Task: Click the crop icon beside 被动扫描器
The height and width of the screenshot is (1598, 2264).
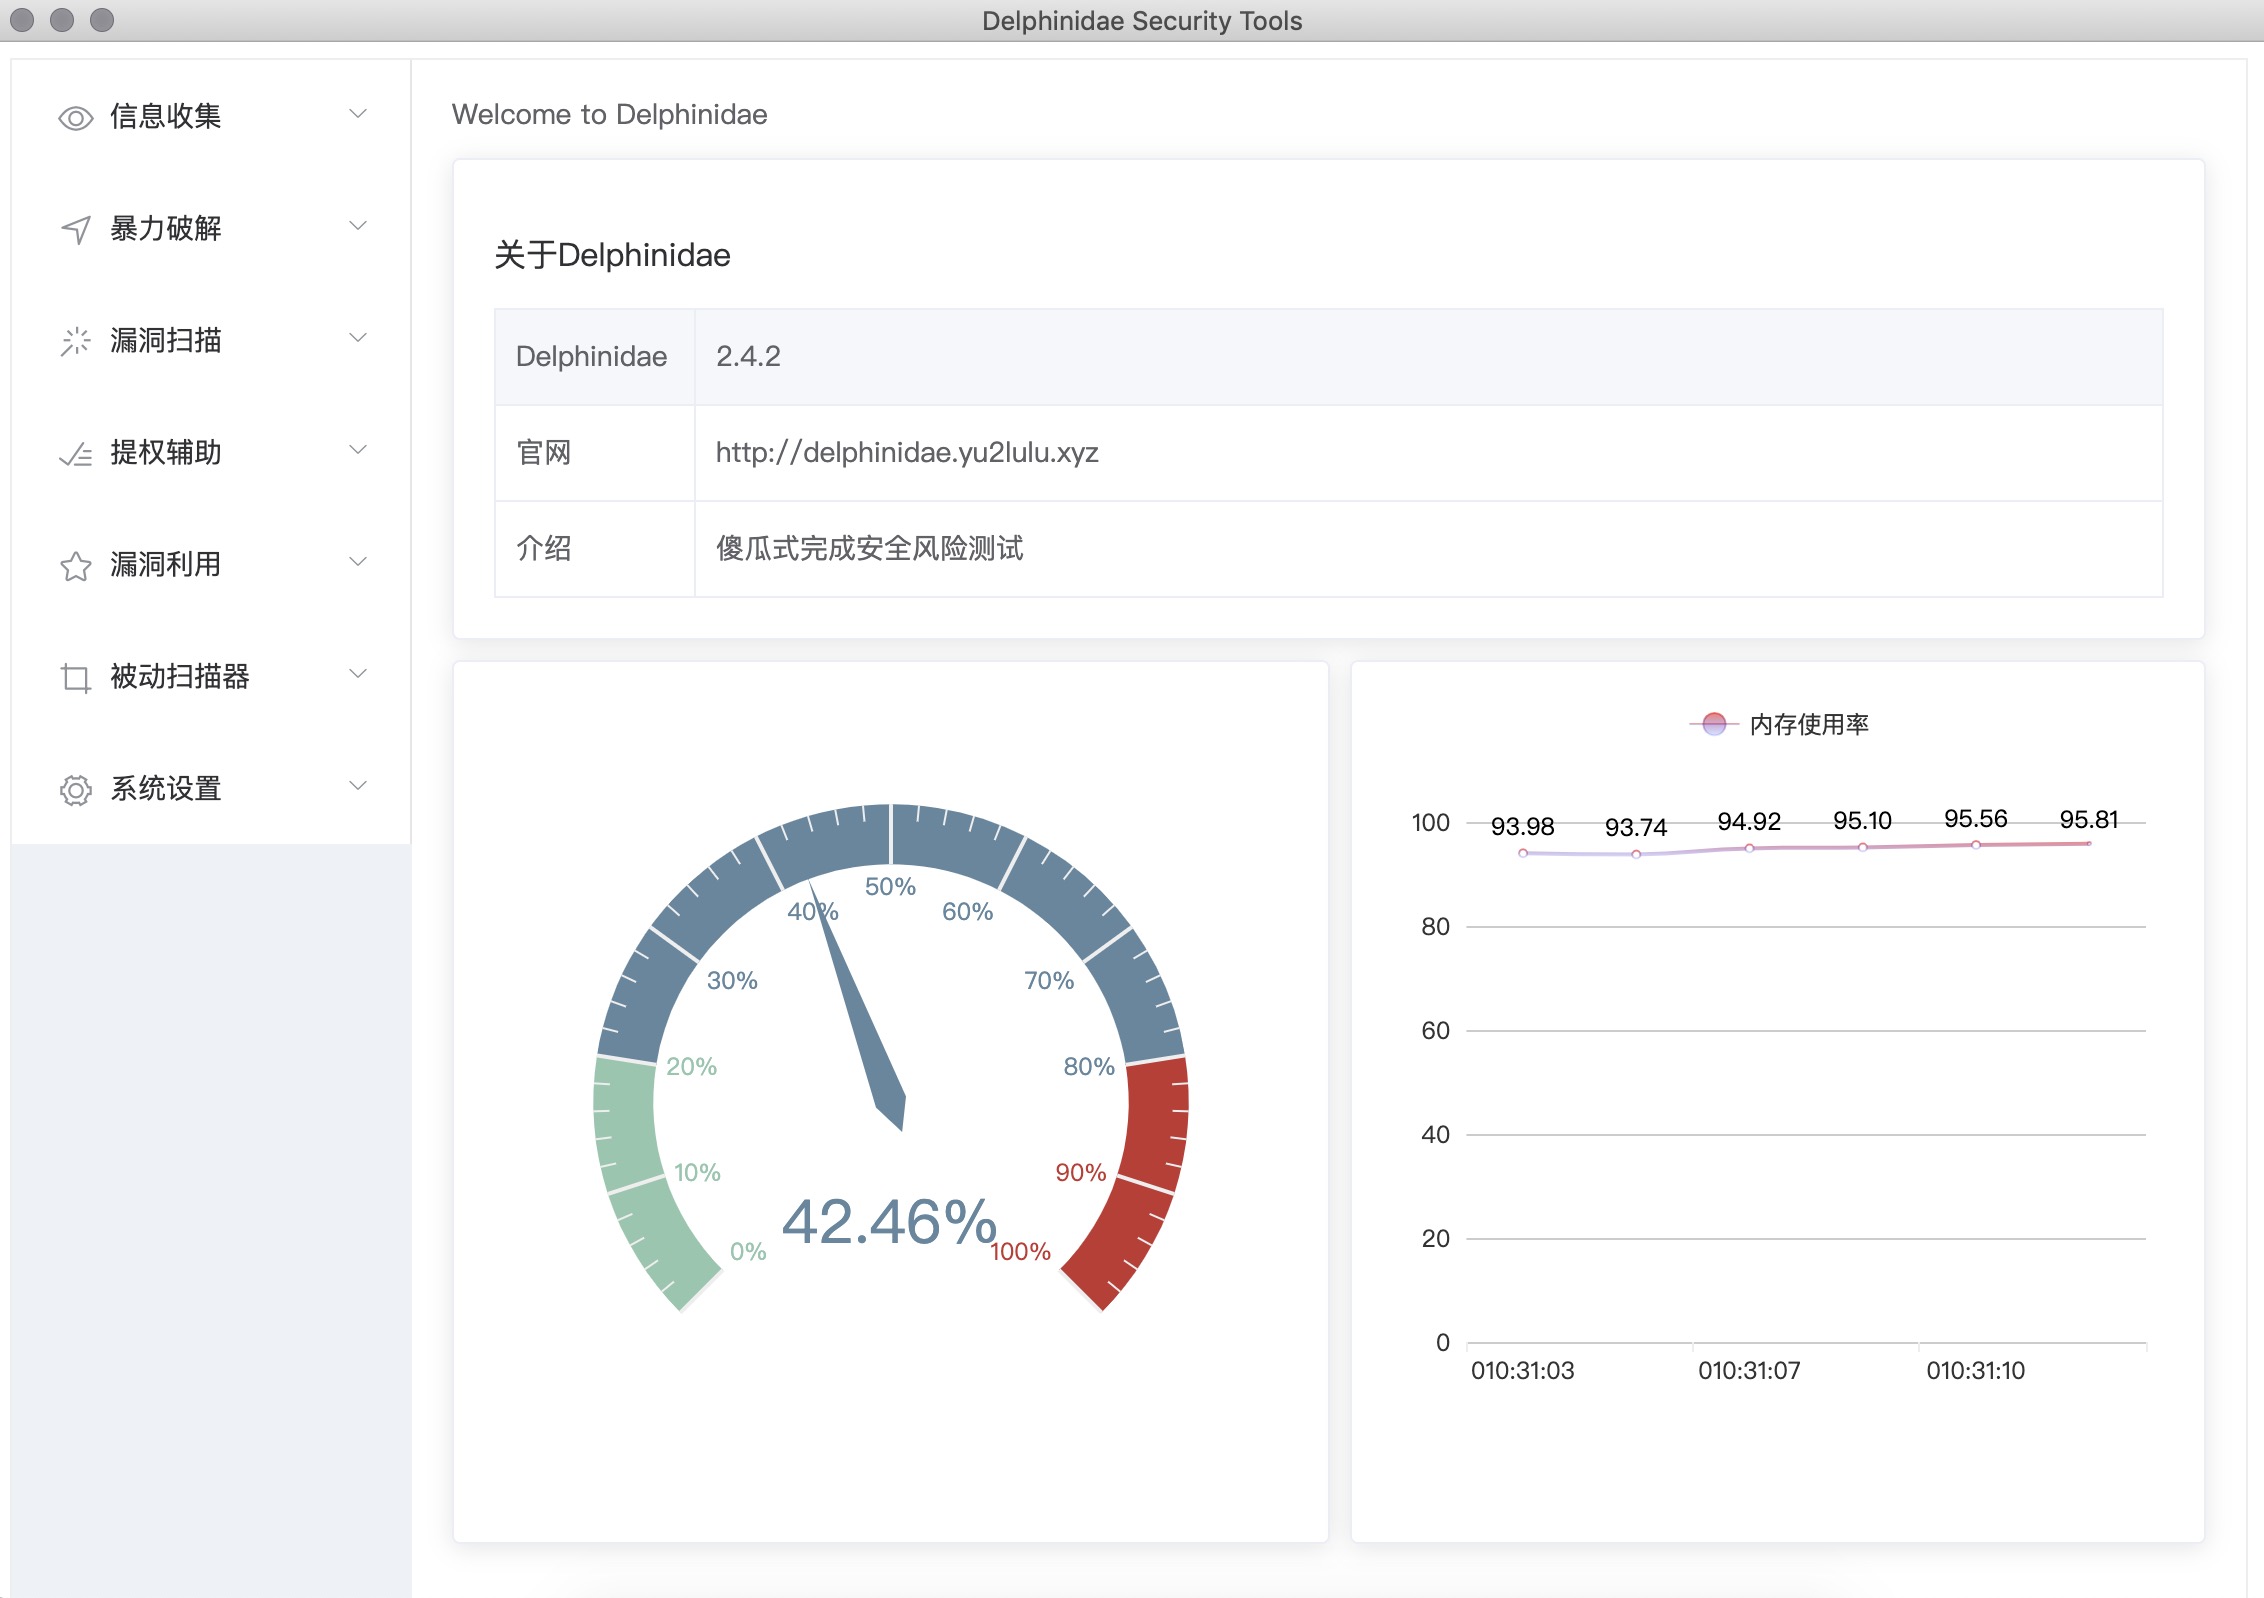Action: click(76, 678)
